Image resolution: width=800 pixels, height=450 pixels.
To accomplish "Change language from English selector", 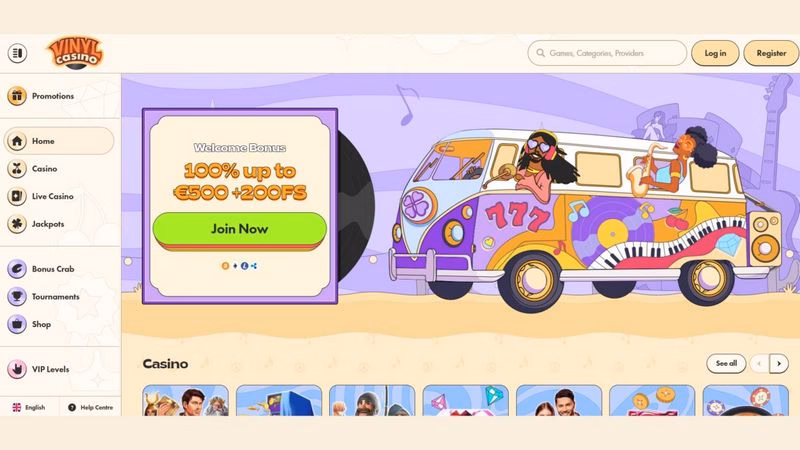I will click(29, 407).
